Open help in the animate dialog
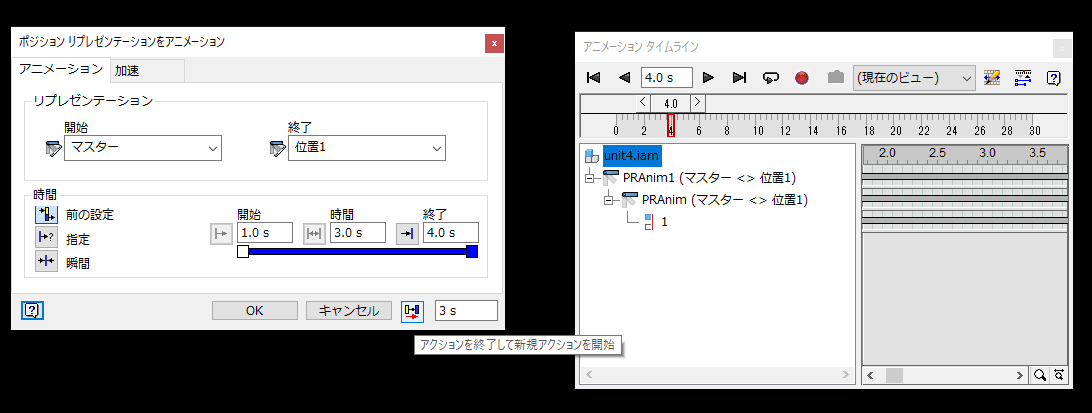This screenshot has width=1092, height=413. pos(33,311)
